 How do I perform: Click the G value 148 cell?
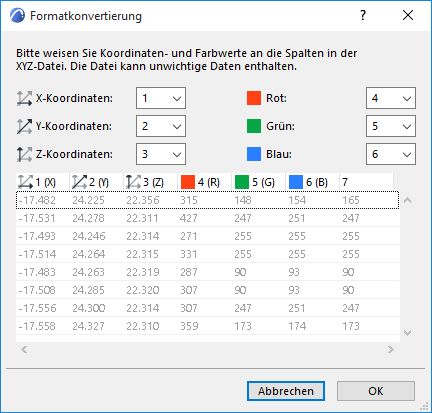(243, 200)
